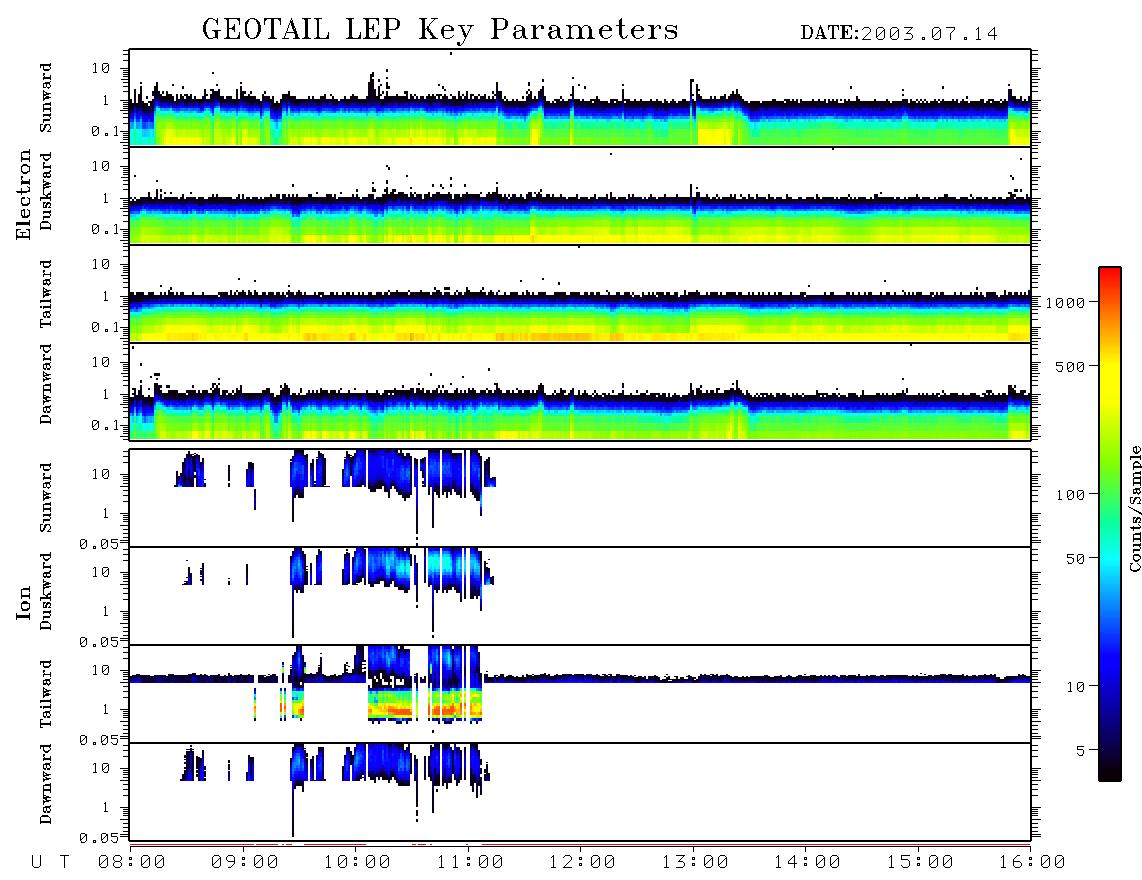Click the "11:00" time axis label

click(470, 862)
